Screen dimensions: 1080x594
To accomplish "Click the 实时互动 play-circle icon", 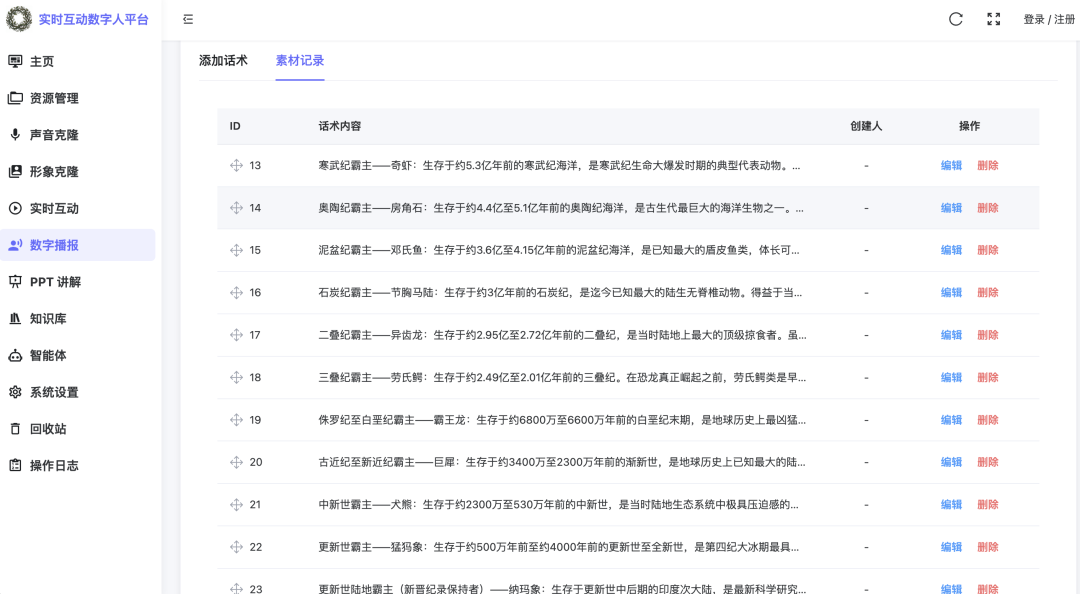I will pos(15,208).
